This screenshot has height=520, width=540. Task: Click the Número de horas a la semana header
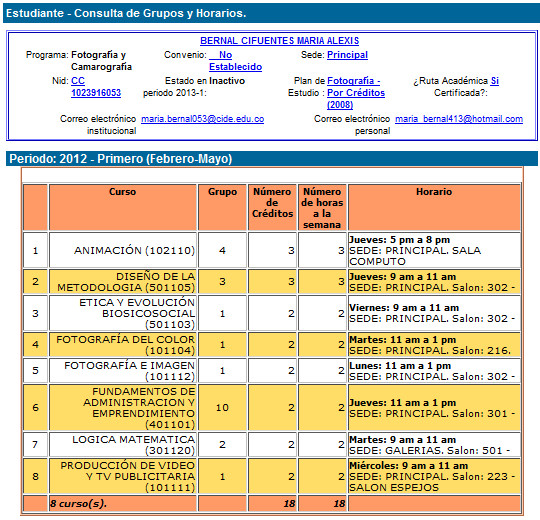(x=322, y=207)
